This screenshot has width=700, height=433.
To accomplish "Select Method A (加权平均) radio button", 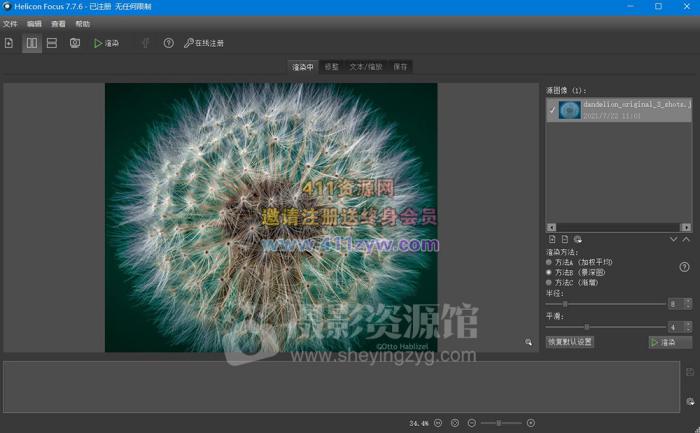I will tap(549, 261).
